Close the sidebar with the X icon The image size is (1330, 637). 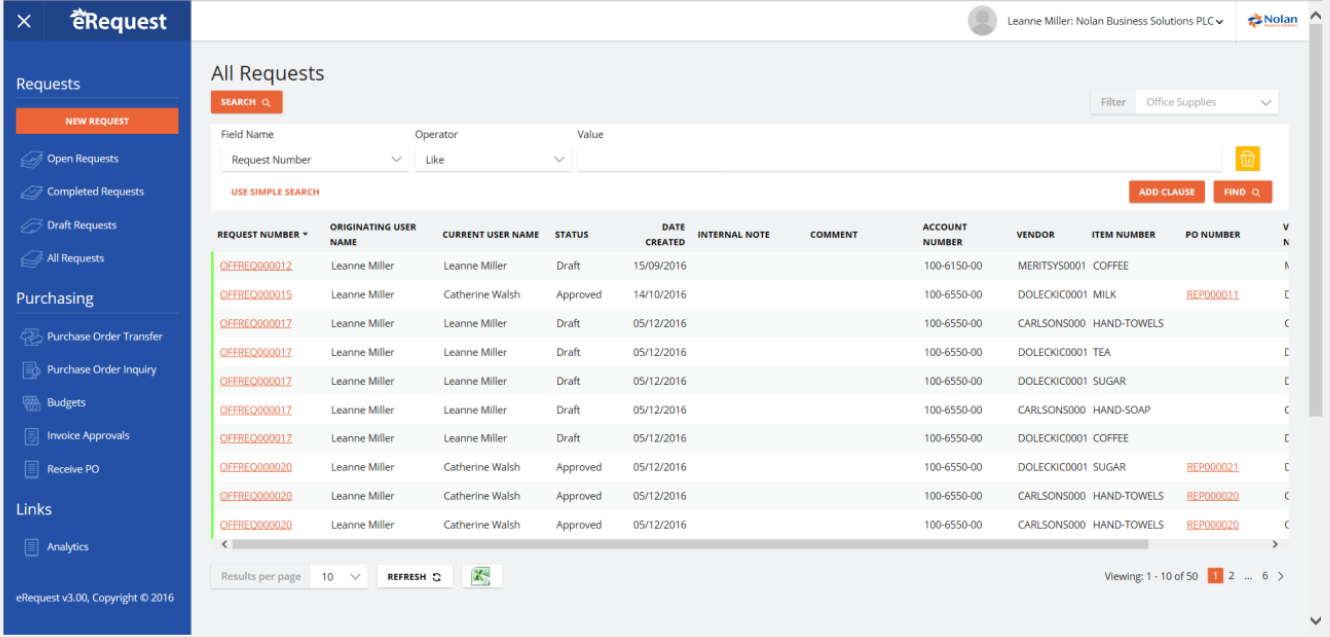(x=25, y=21)
